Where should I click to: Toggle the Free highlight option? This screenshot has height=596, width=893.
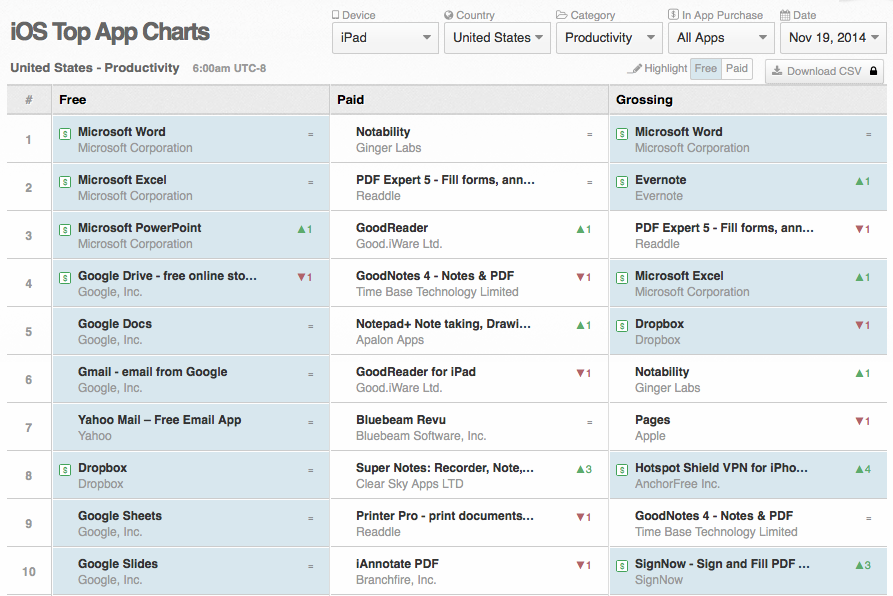706,68
